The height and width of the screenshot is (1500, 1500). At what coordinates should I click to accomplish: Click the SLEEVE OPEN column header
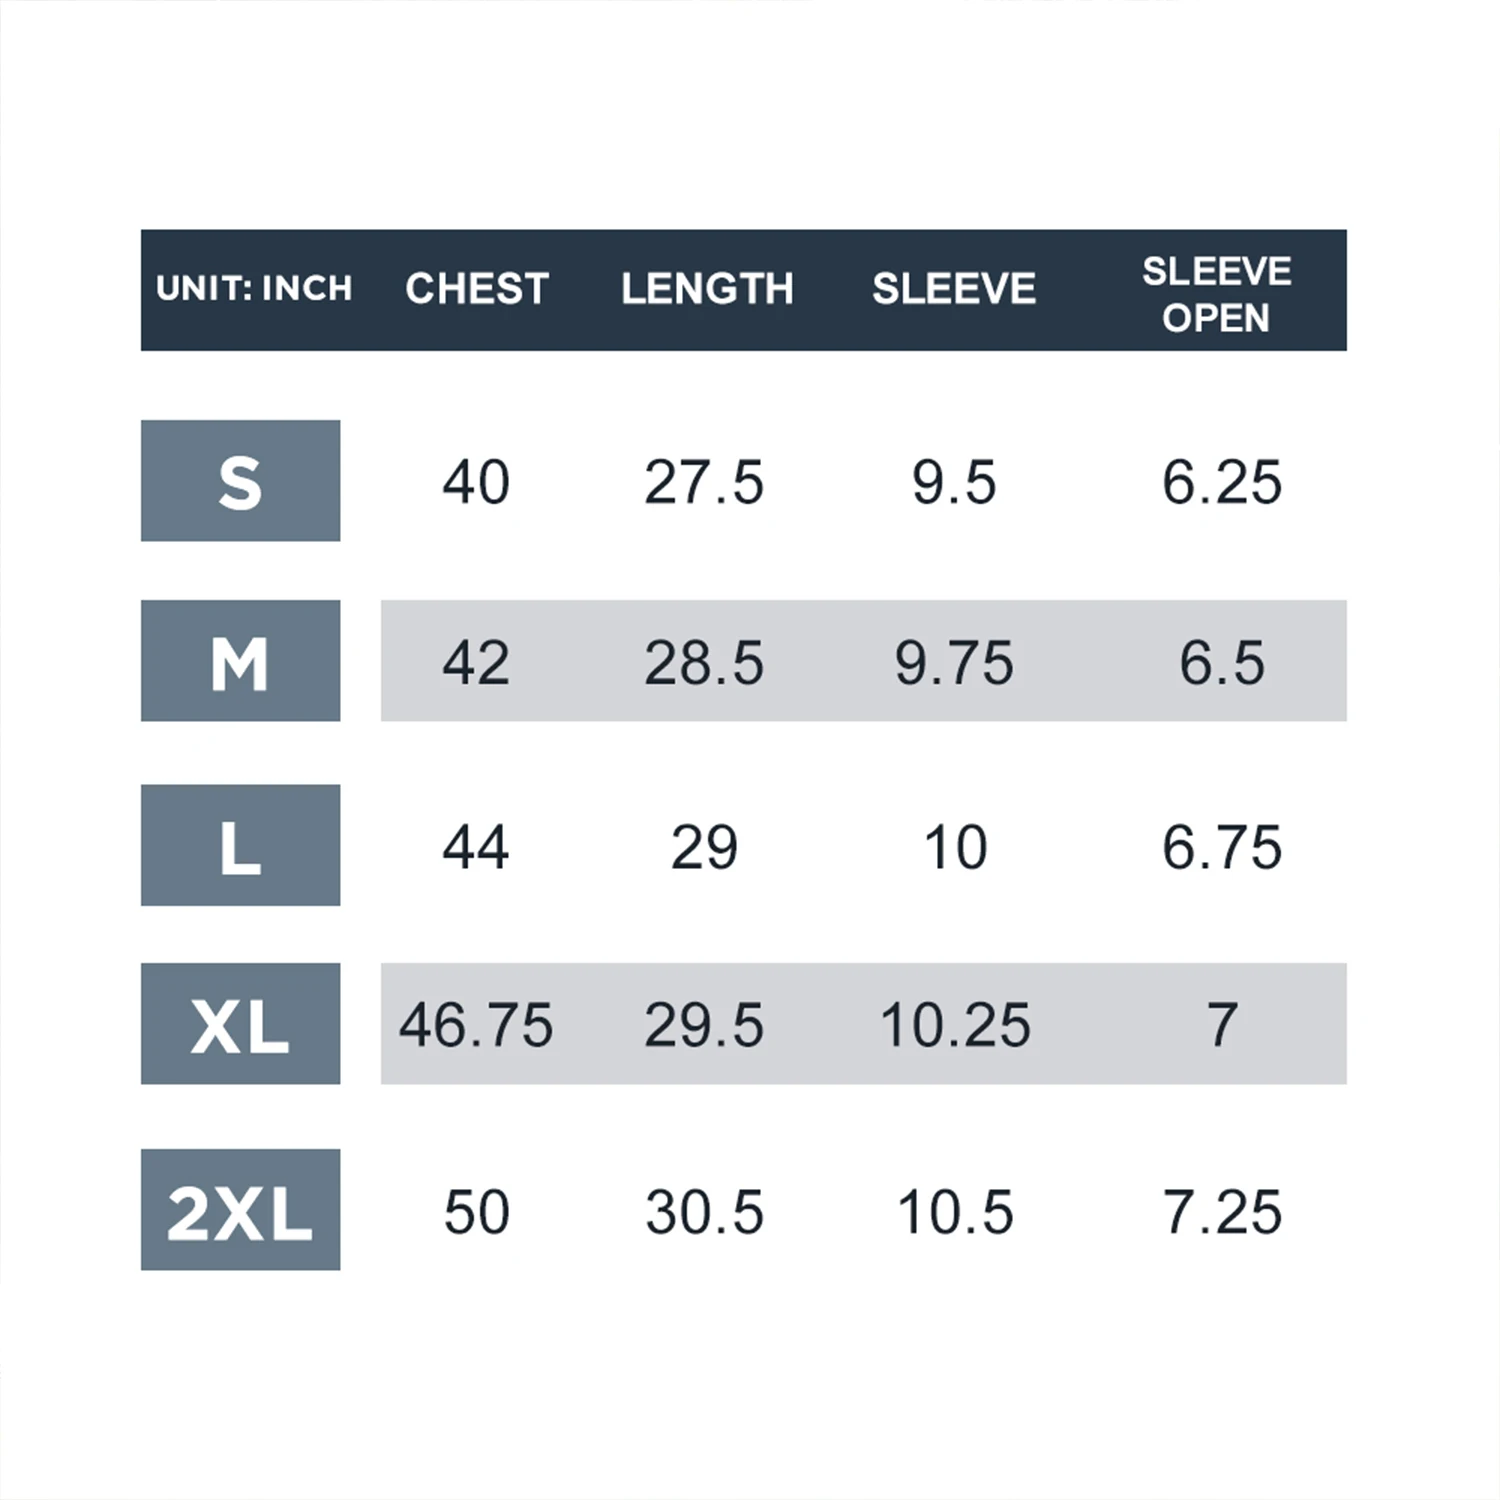1216,294
